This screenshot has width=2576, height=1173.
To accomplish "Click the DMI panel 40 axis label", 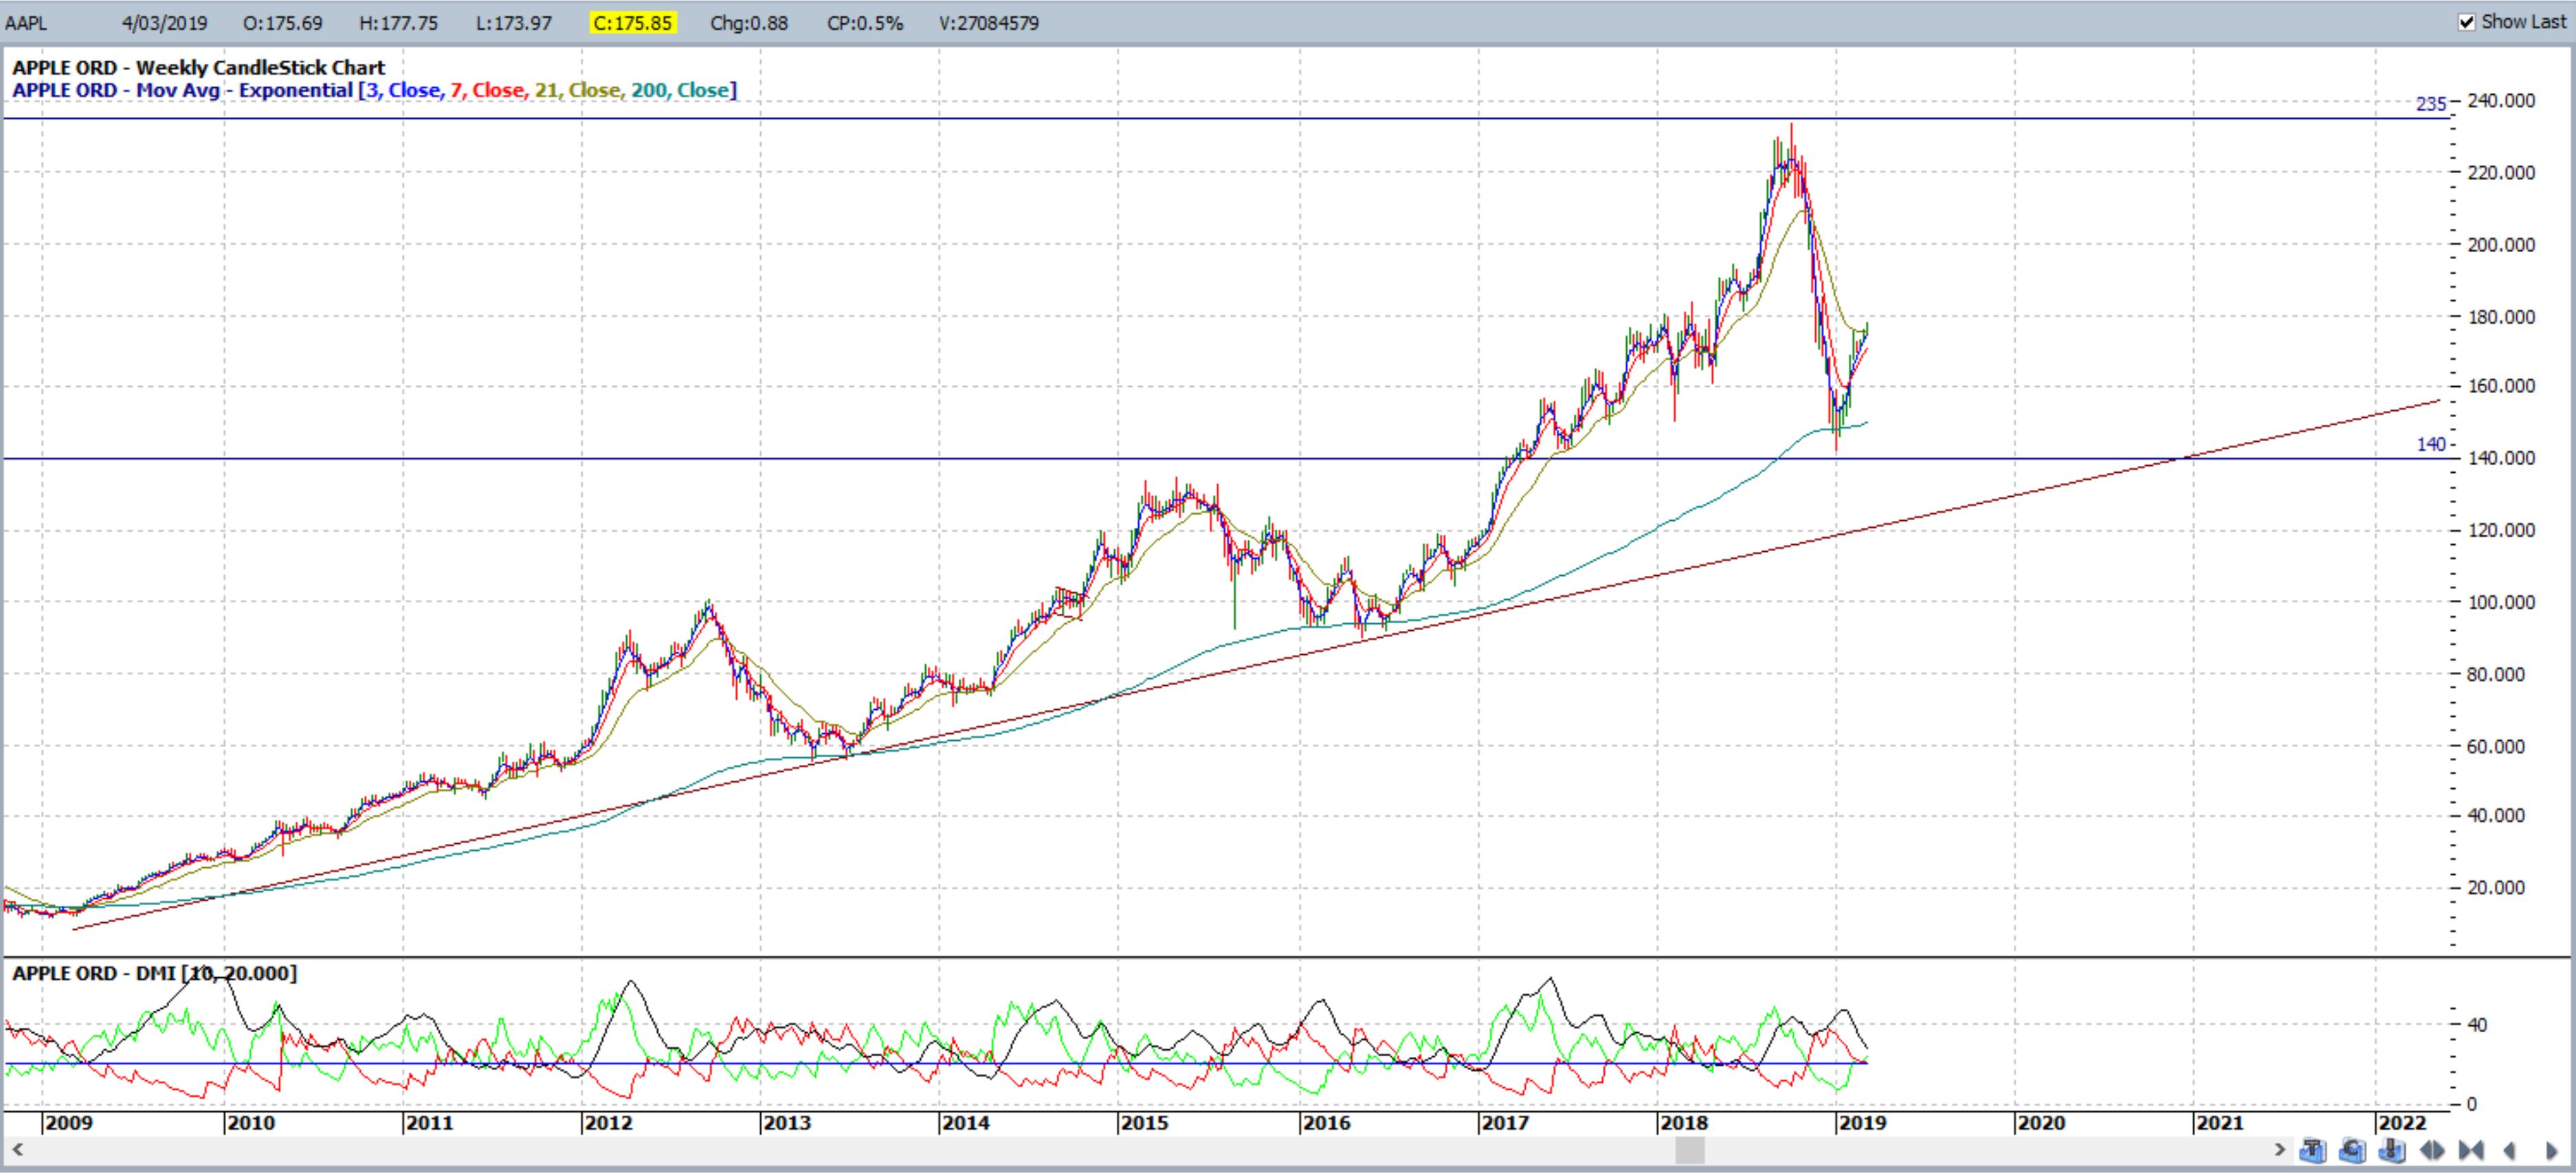I will click(x=2477, y=1024).
